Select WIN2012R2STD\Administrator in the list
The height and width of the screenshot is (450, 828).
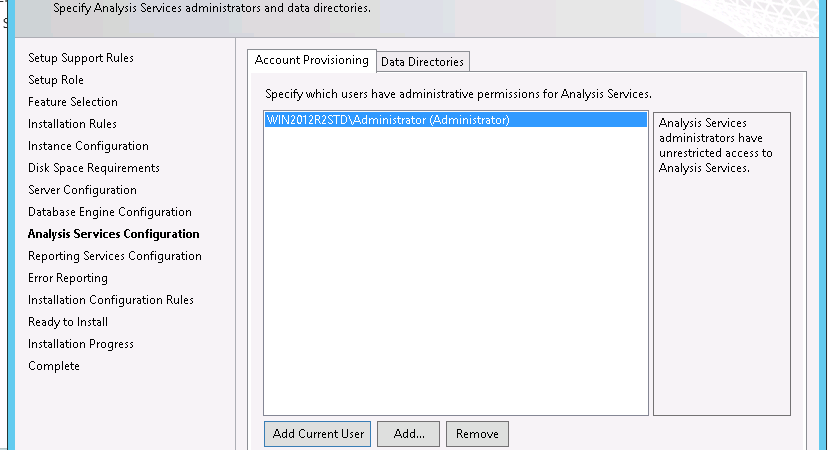(456, 120)
